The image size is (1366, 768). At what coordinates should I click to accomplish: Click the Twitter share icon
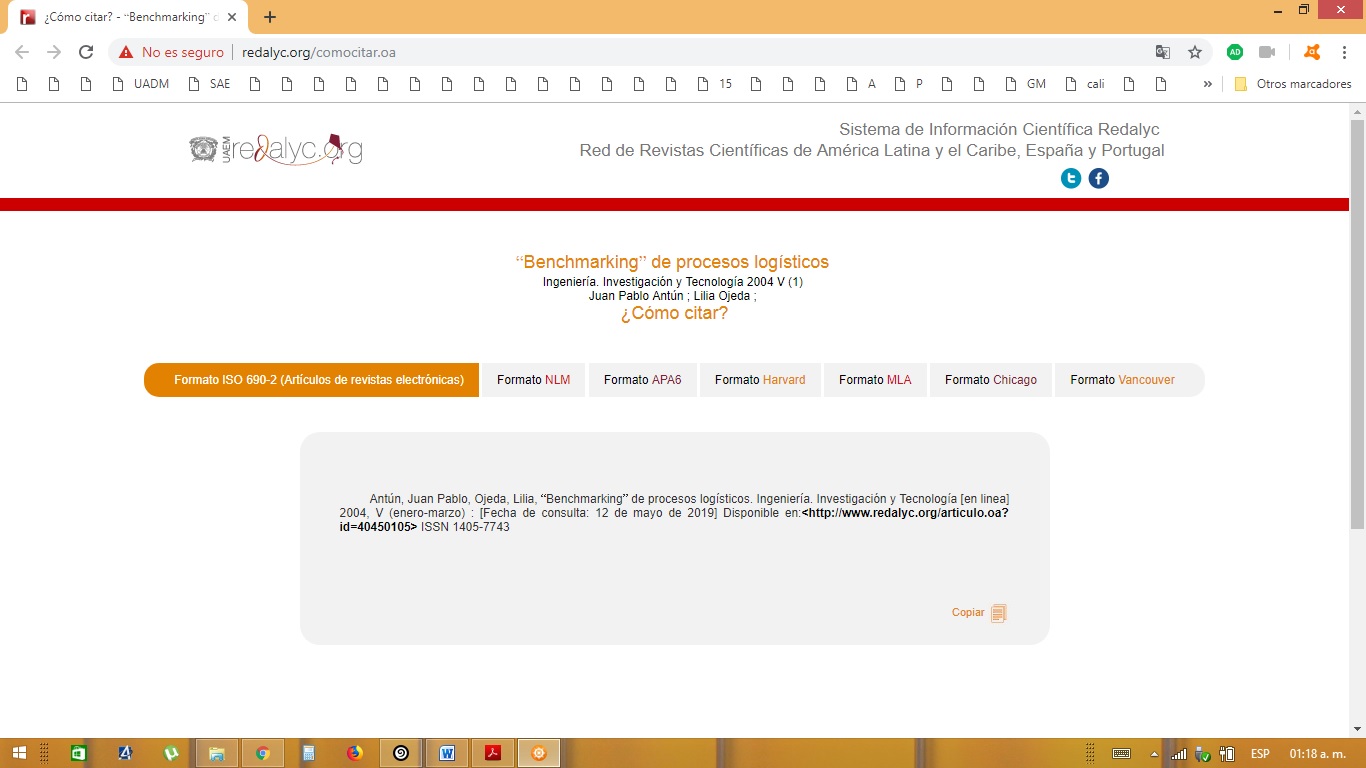[1071, 179]
